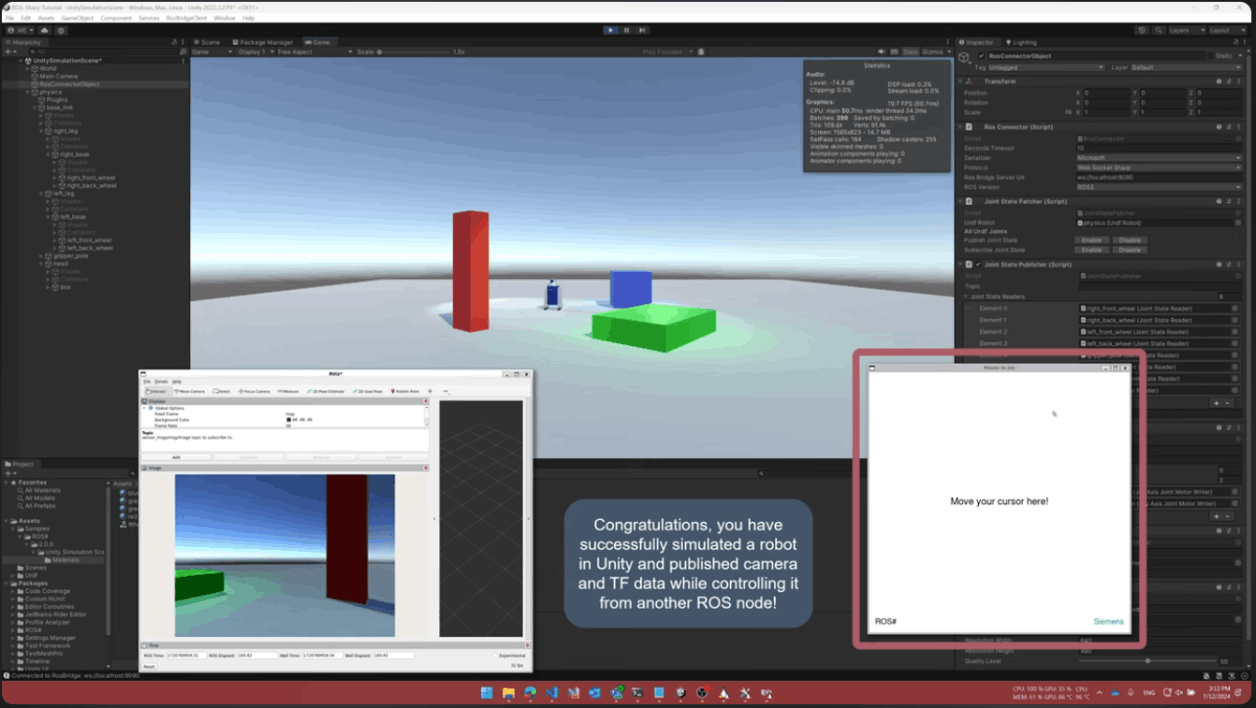This screenshot has height=708, width=1256.
Task: Click the Add button in RViz Displays
Action: pos(176,457)
